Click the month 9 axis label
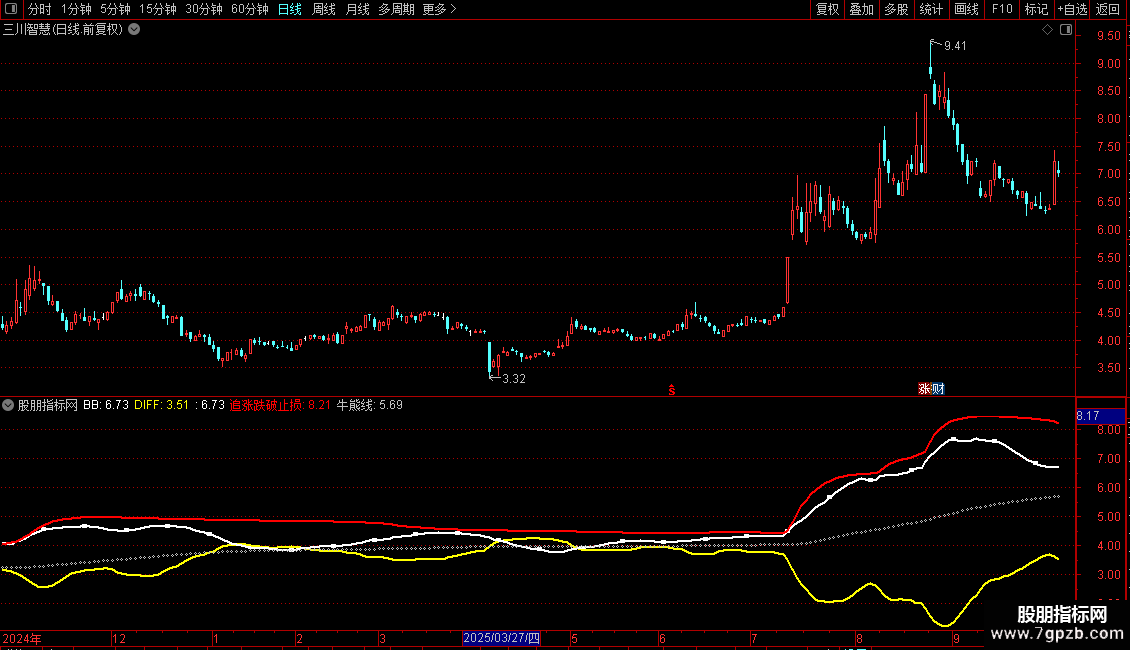Viewport: 1130px width, 650px height. click(956, 638)
